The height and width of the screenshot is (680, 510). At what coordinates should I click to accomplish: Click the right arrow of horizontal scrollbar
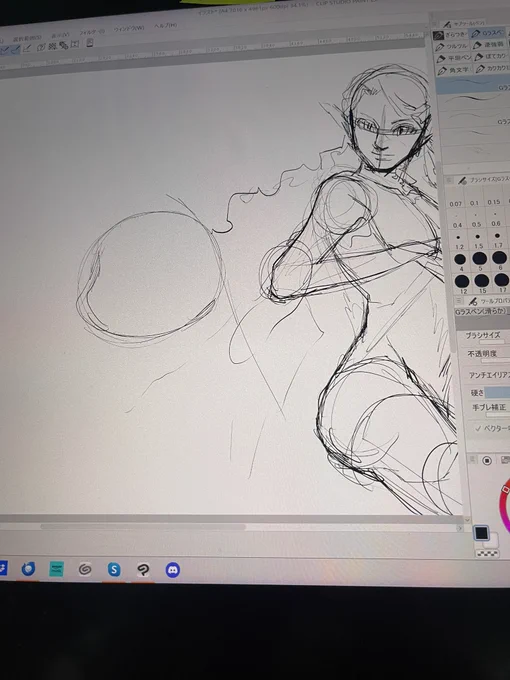click(460, 528)
